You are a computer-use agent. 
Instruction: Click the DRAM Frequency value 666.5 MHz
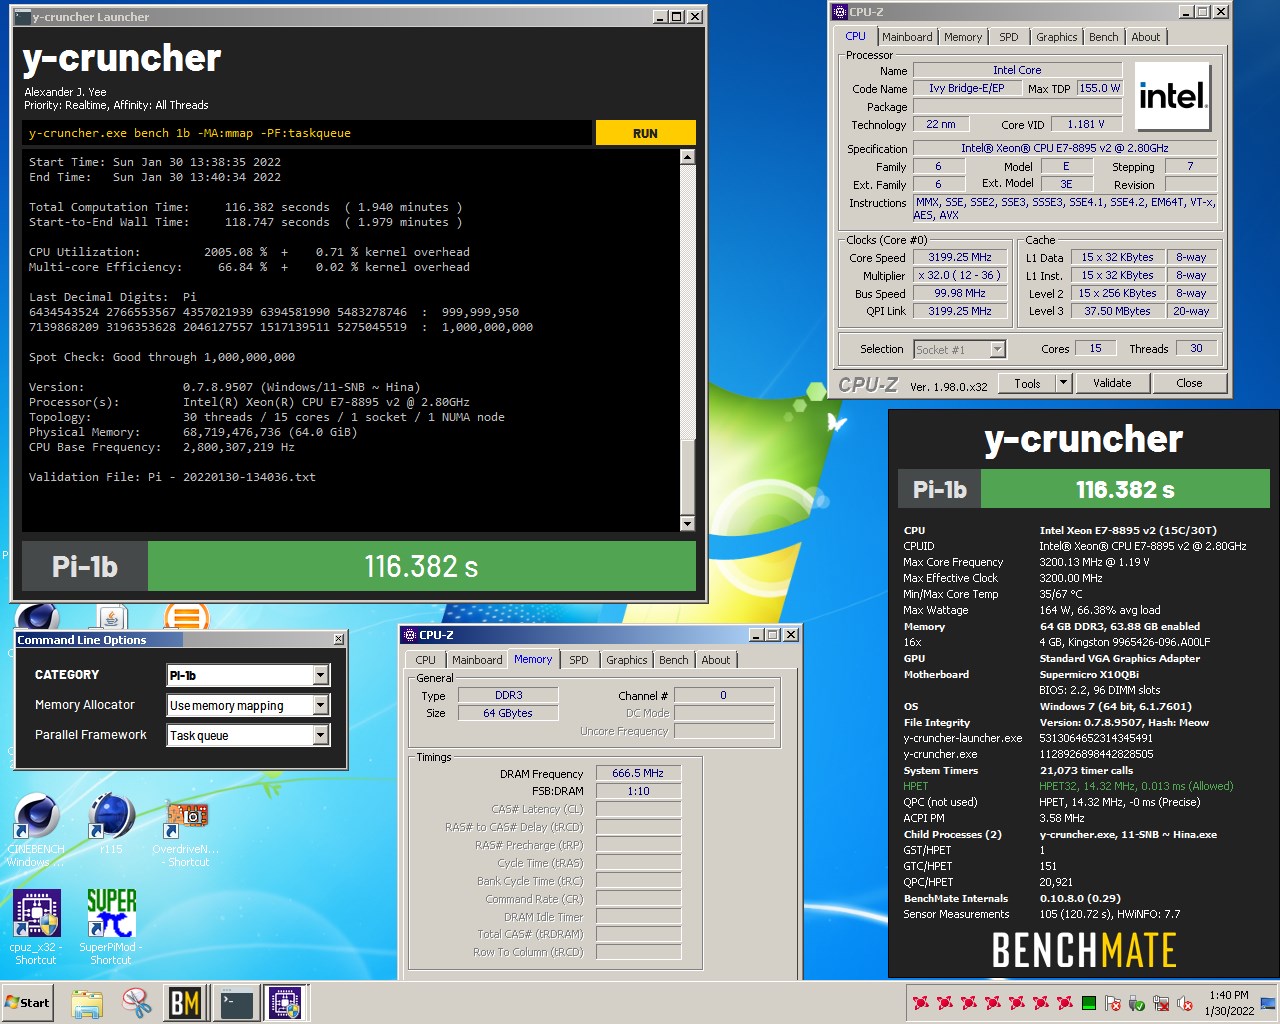pyautogui.click(x=639, y=773)
